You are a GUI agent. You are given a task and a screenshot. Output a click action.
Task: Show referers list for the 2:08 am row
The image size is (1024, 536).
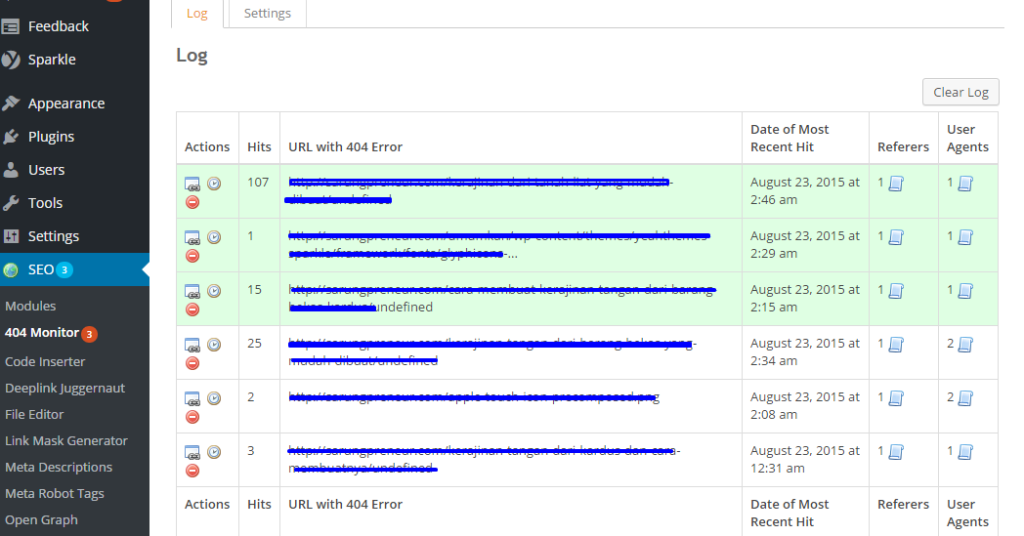coord(896,398)
